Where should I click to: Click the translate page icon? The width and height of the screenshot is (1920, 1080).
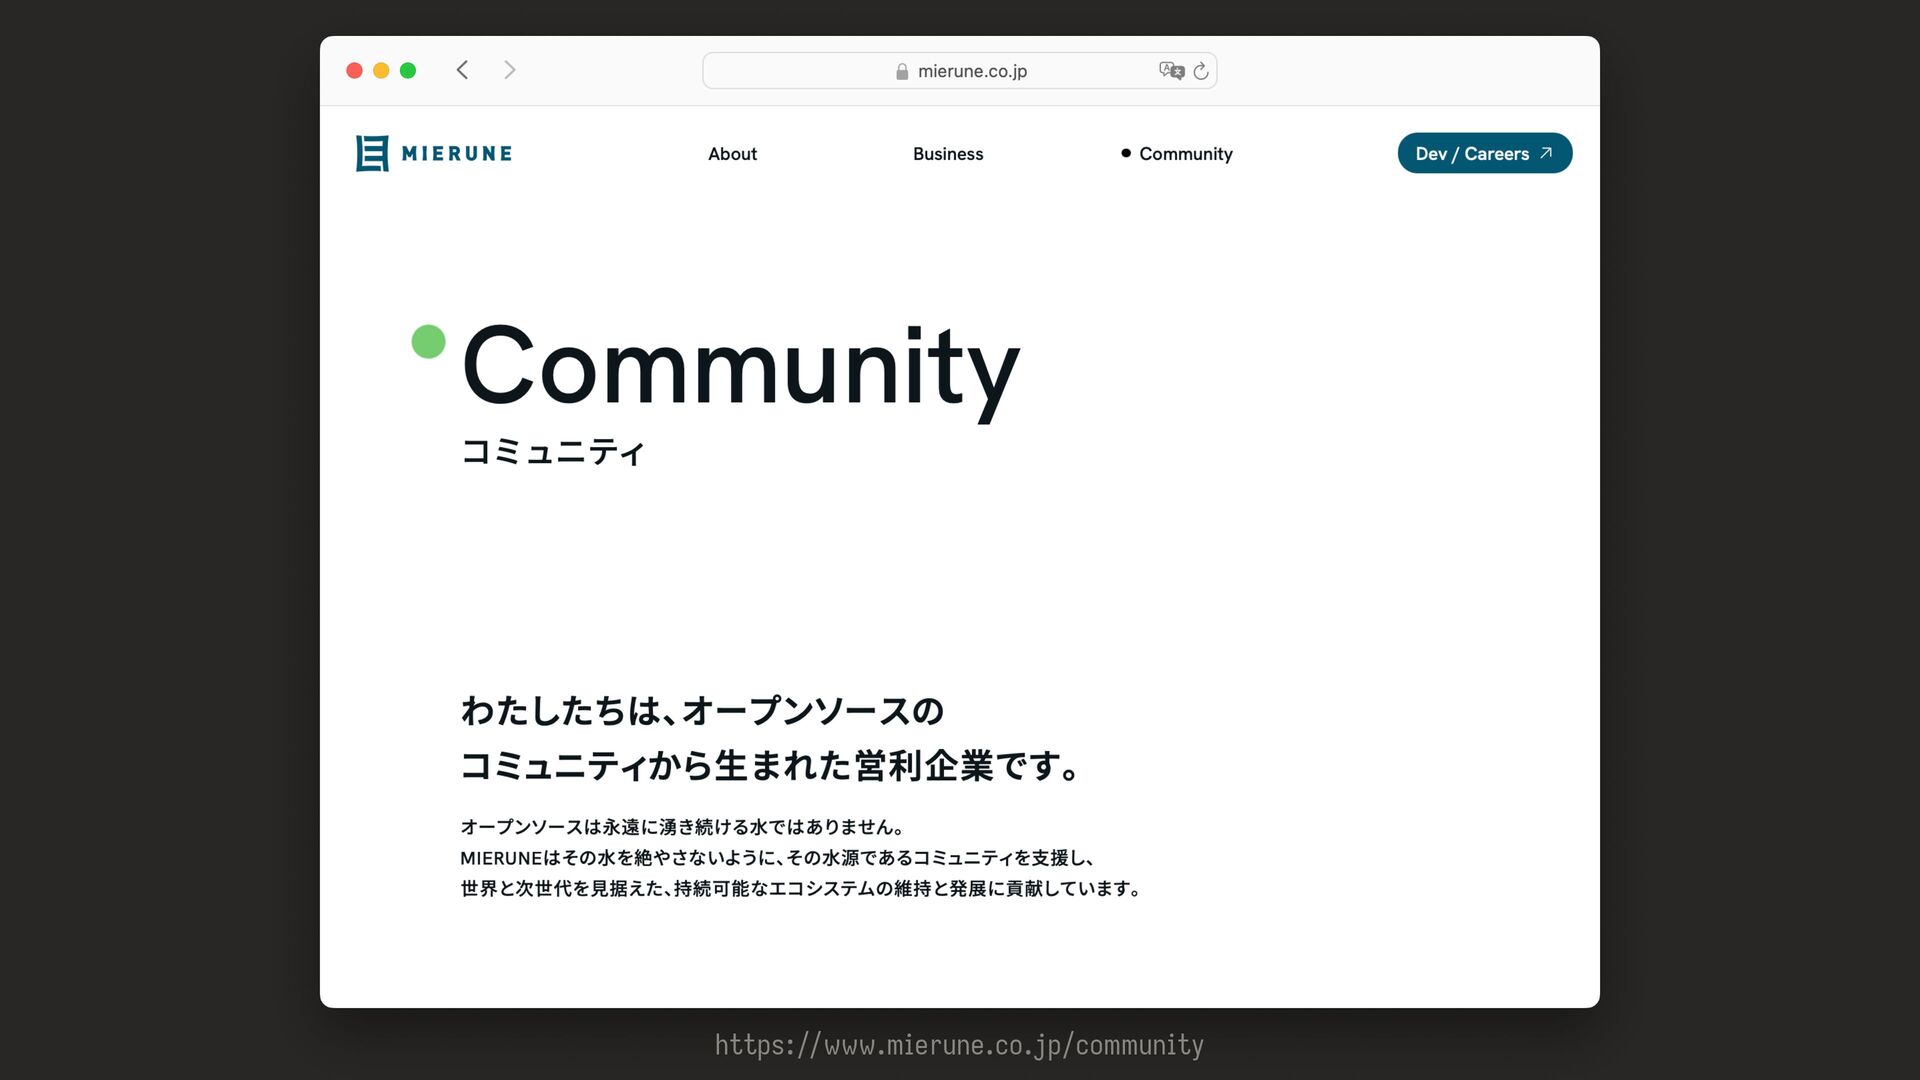(x=1171, y=71)
